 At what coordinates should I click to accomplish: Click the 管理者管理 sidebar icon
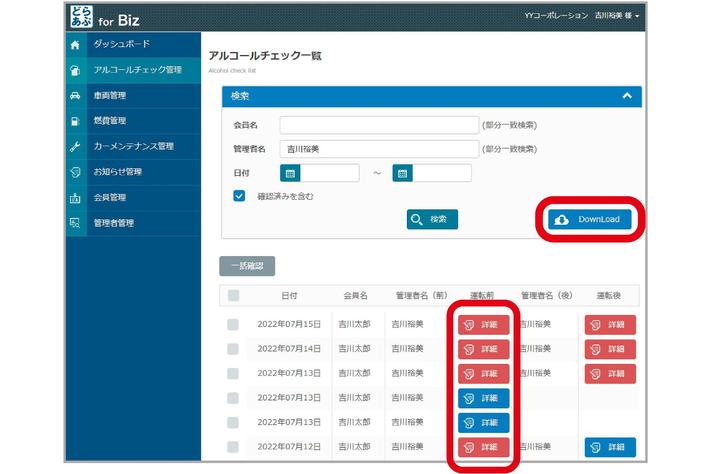click(75, 223)
